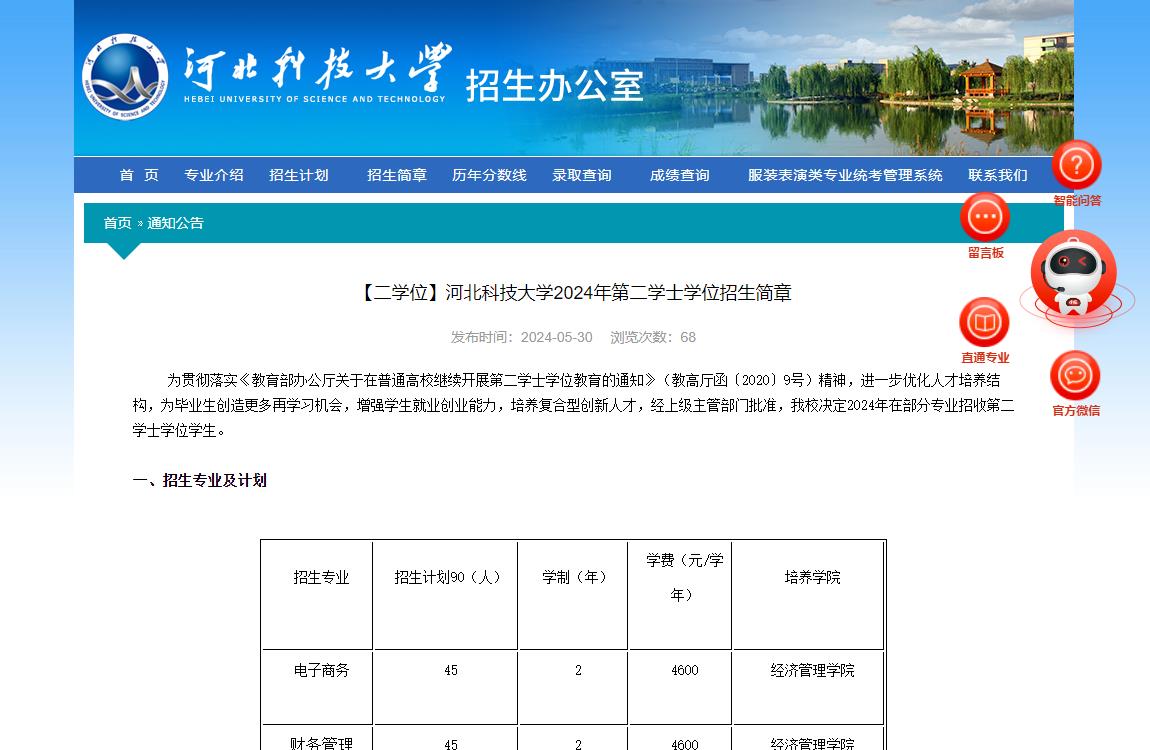Open the 直通专业 book icon
Viewport: 1150px width, 750px height.
[984, 322]
